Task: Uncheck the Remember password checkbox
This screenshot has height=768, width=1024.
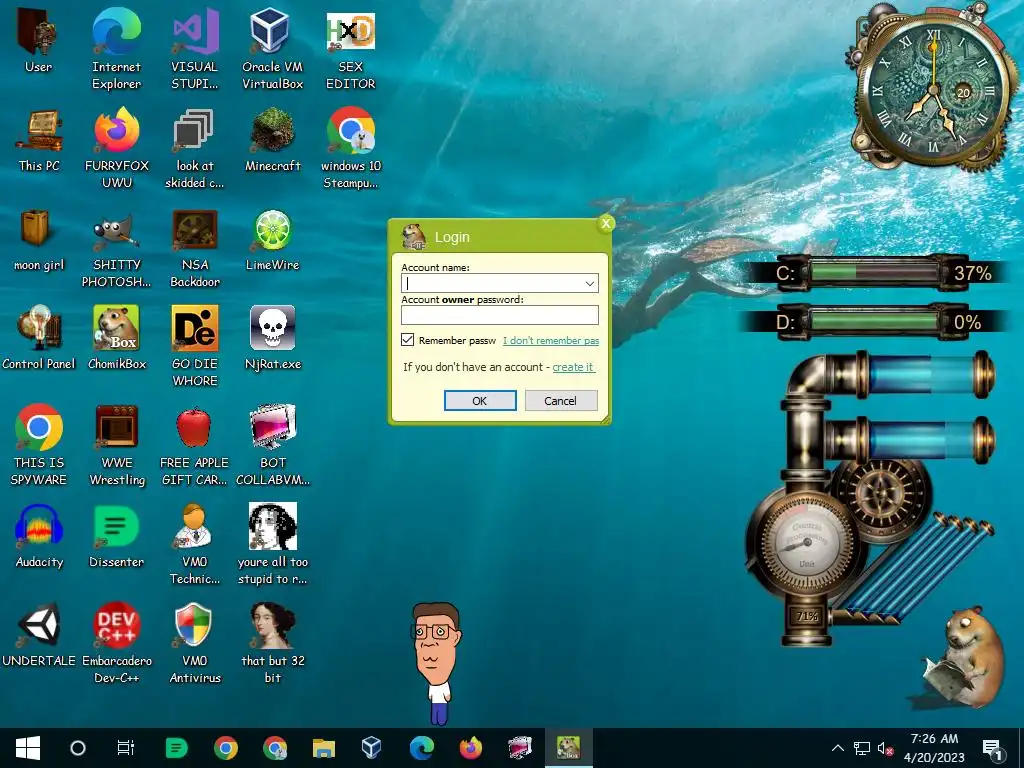Action: point(408,340)
